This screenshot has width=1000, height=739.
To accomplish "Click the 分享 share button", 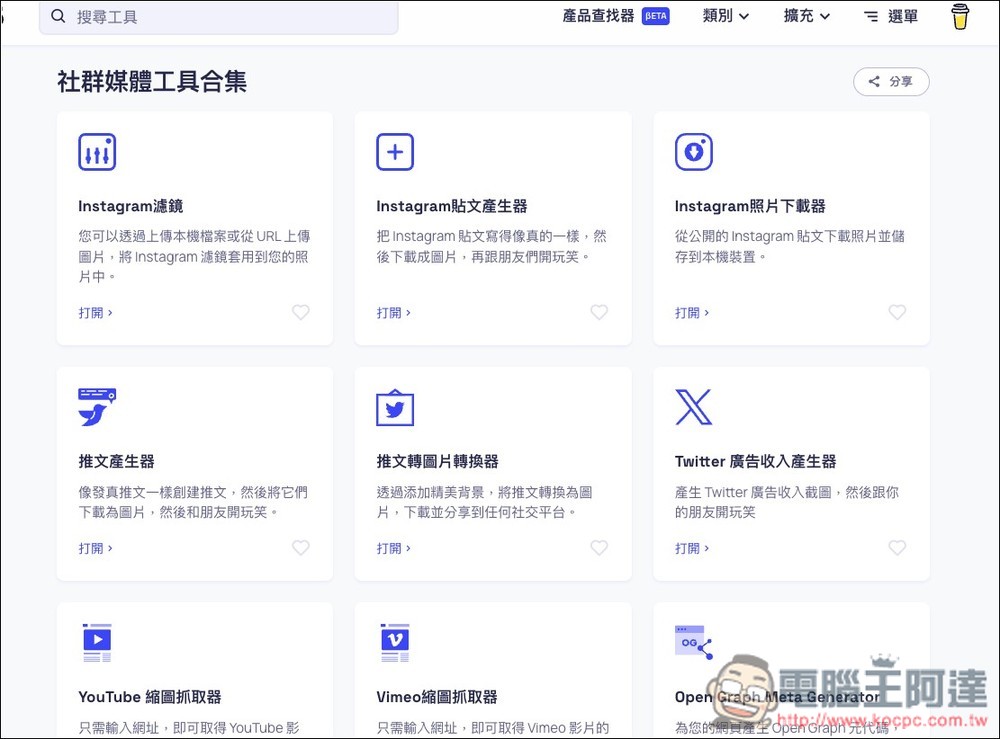I will point(891,82).
